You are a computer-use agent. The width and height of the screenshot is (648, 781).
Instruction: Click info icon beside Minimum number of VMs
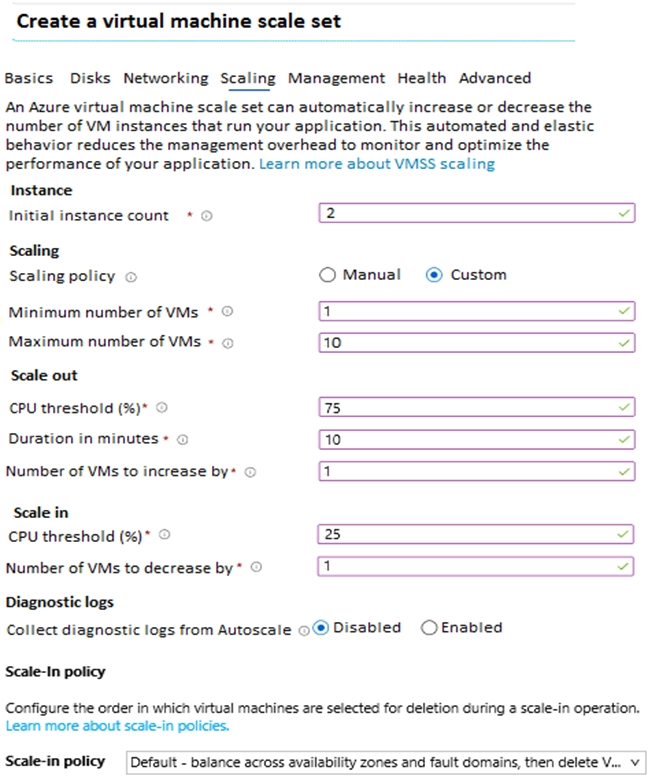point(227,311)
